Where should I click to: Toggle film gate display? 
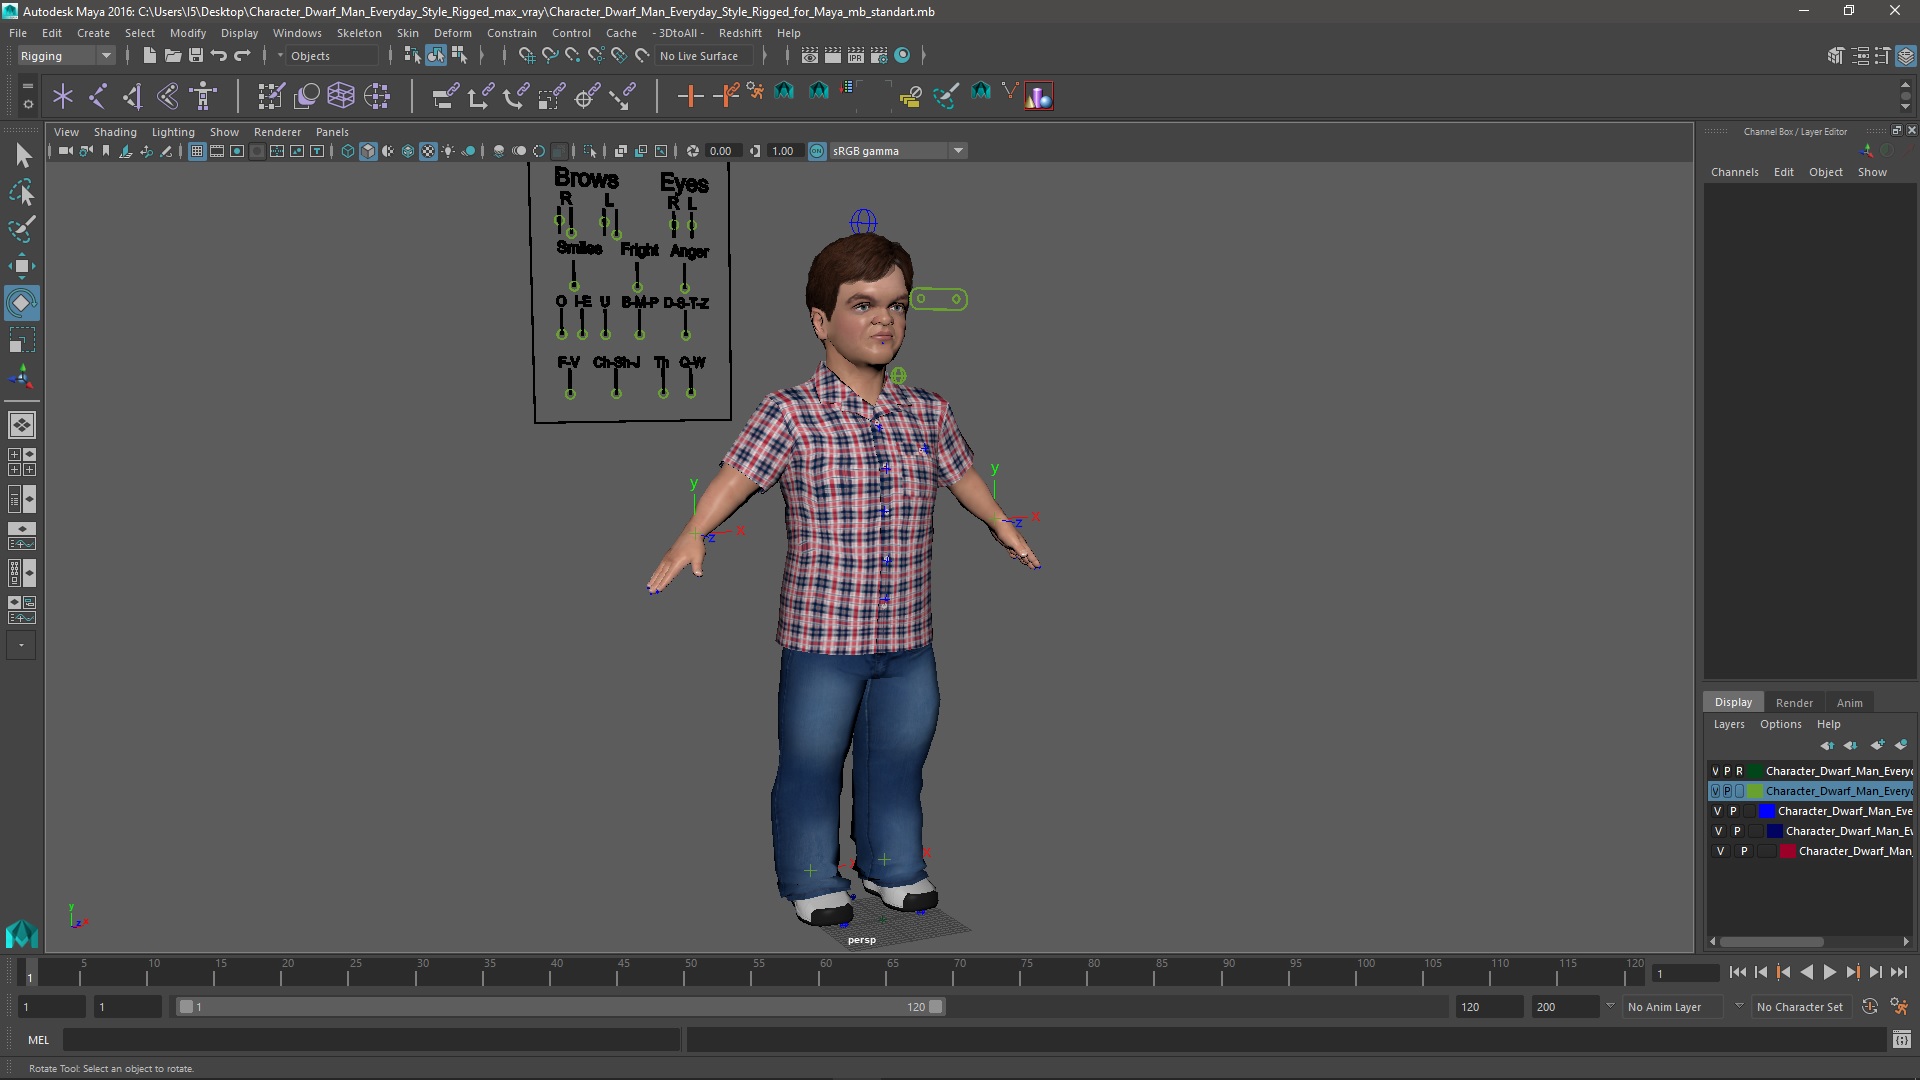[217, 151]
